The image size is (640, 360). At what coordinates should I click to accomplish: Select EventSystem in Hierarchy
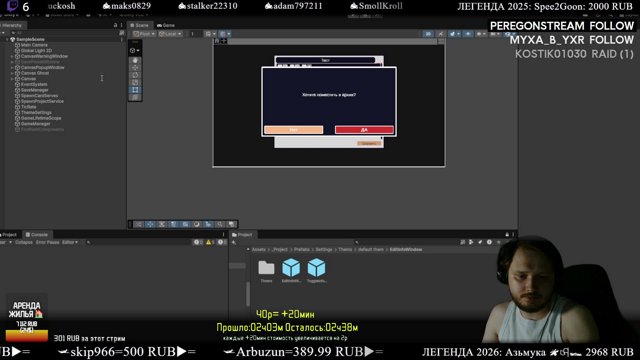pyautogui.click(x=34, y=84)
